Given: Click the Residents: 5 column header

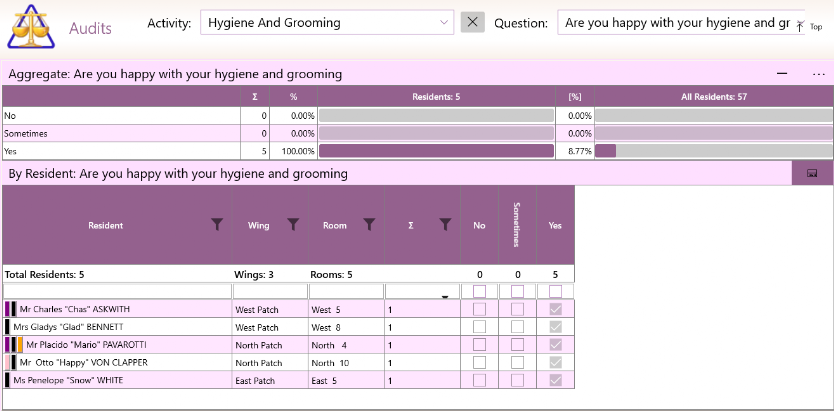Looking at the screenshot, I should coord(436,97).
